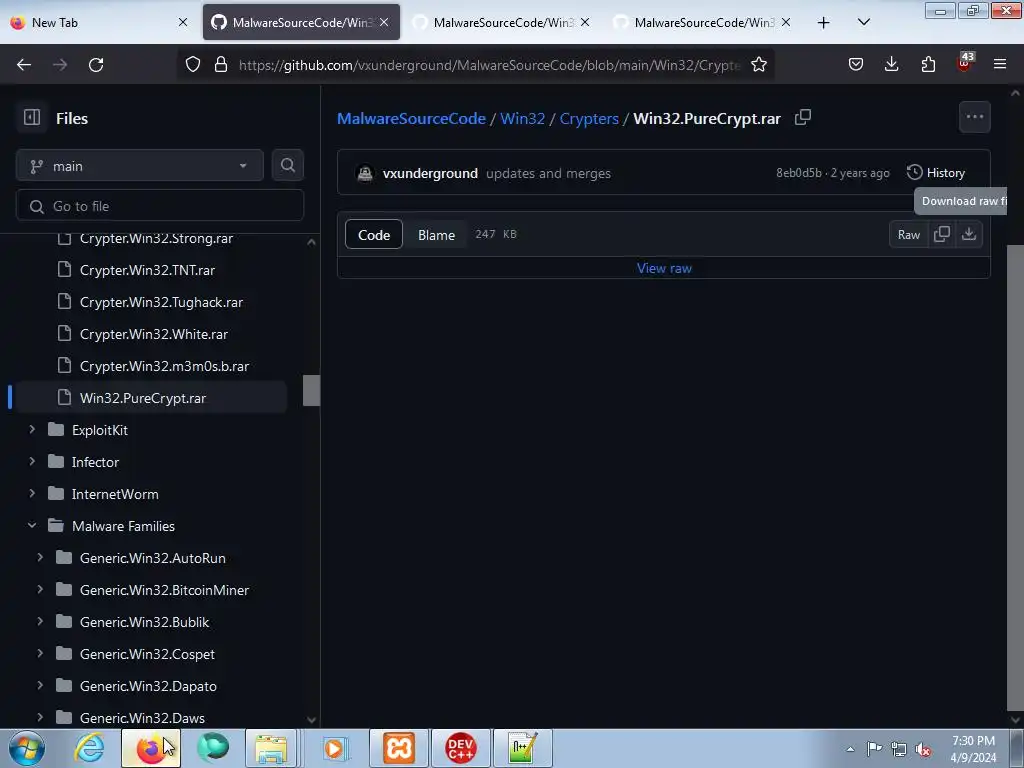Open Notepad++ taskbar icon

[x=522, y=748]
